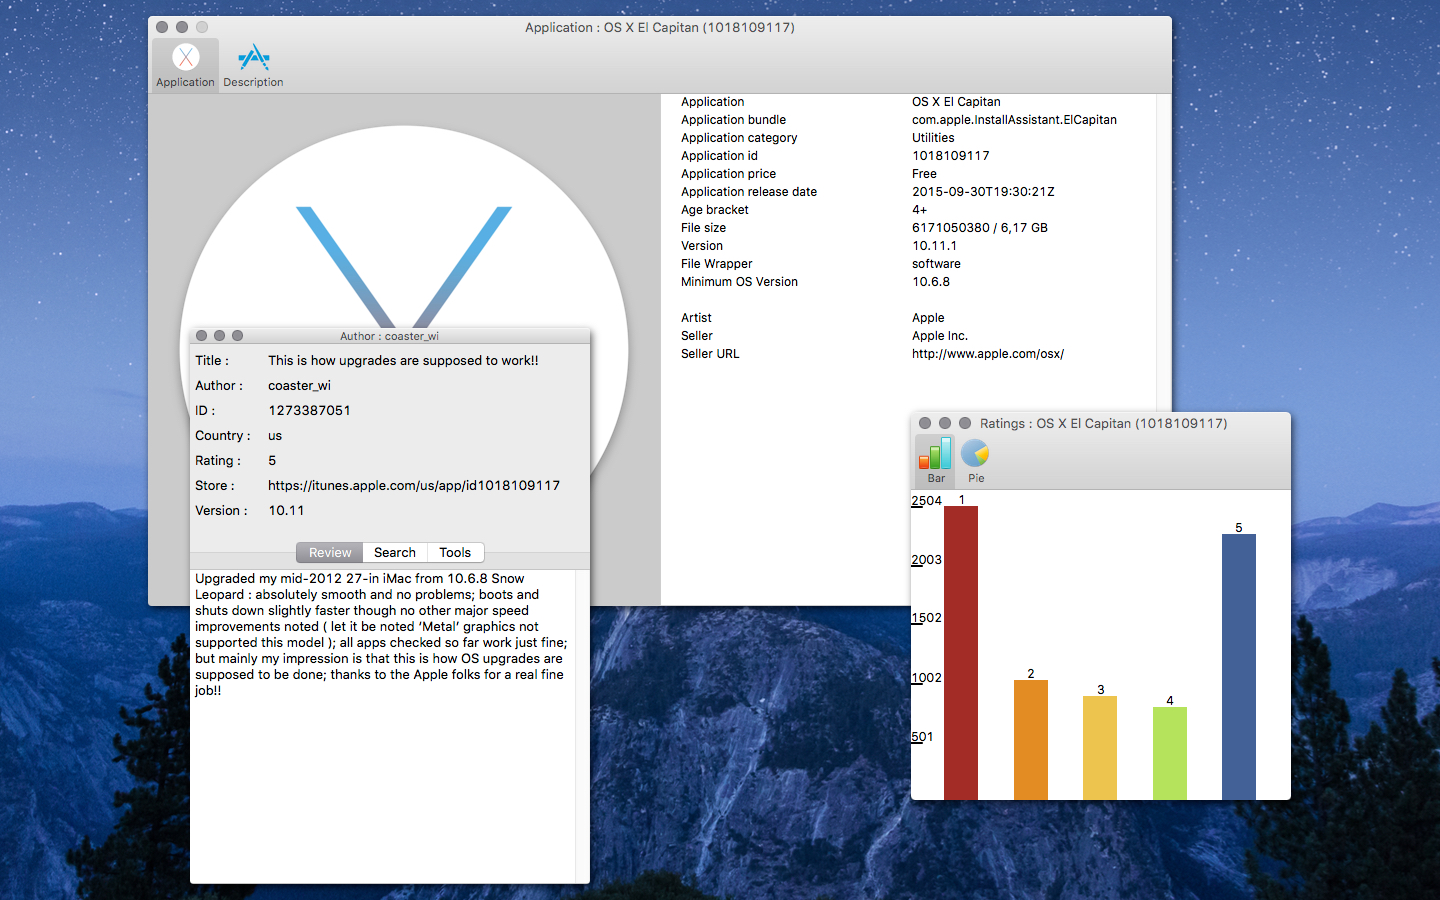Switch ratings chart to Bar view
1440x900 pixels.
point(936,461)
